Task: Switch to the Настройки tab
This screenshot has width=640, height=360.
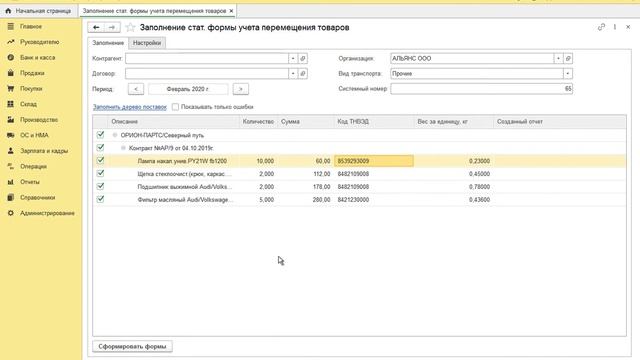Action: pos(147,43)
